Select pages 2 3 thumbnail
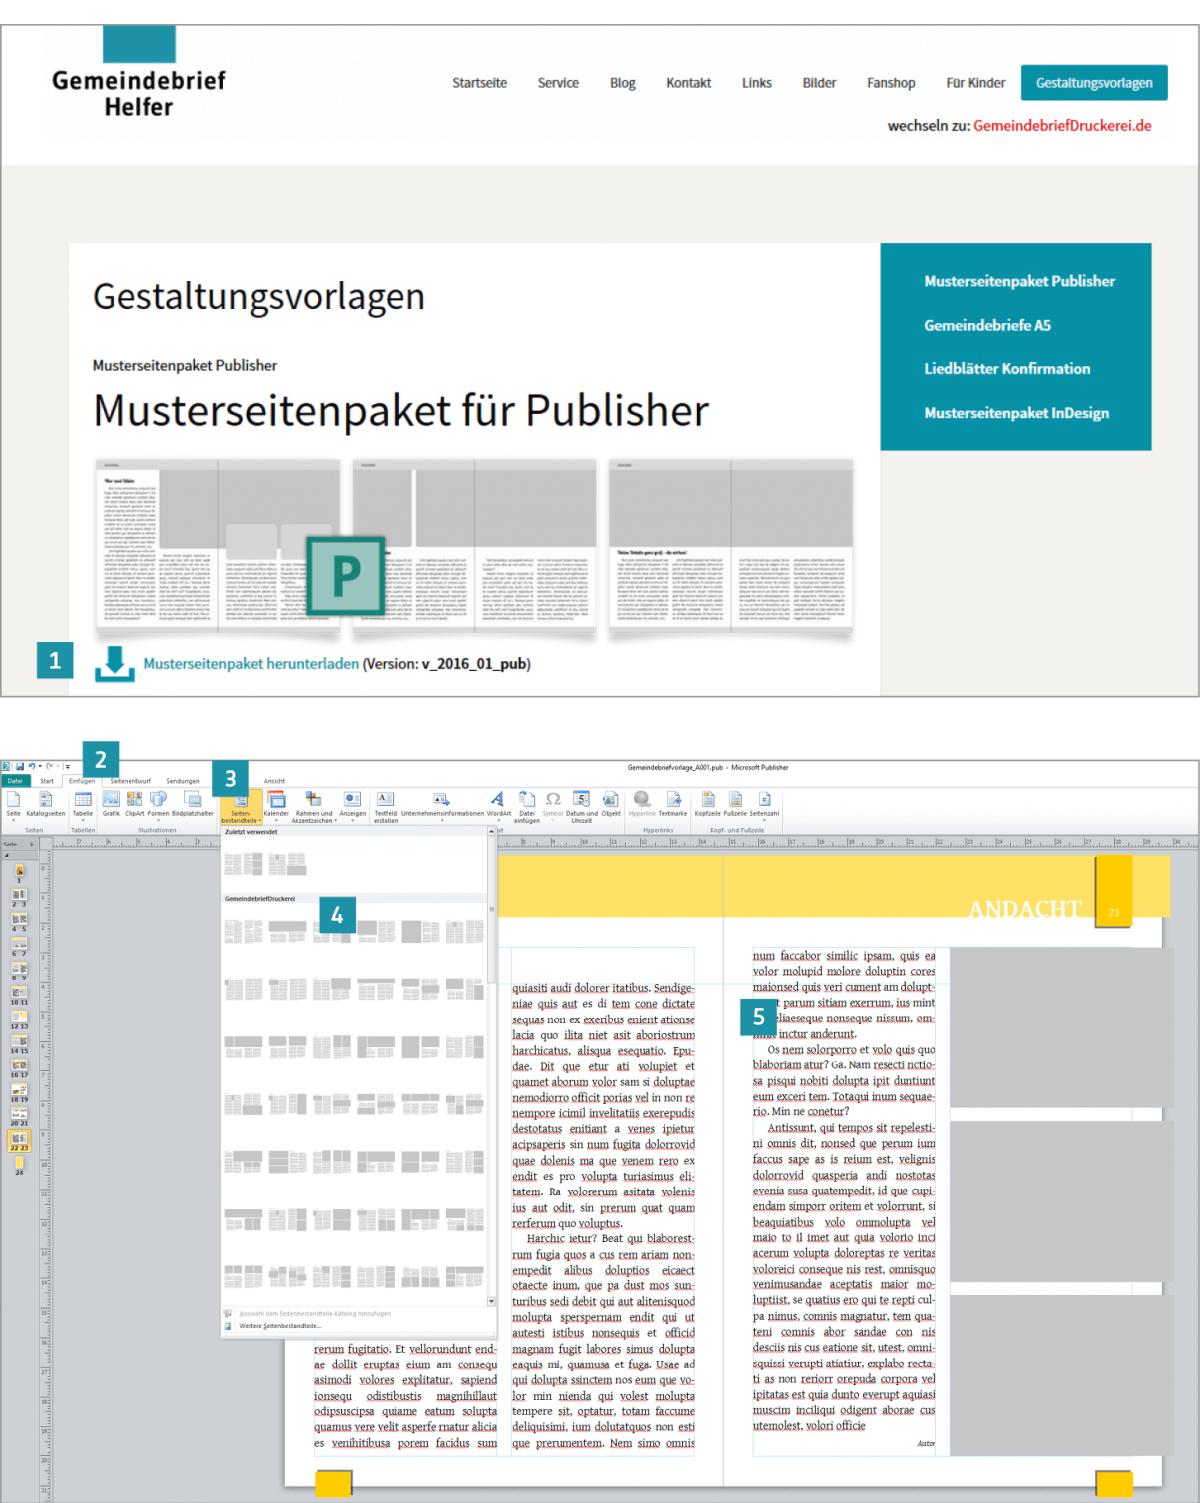This screenshot has height=1503, width=1200. [x=19, y=897]
